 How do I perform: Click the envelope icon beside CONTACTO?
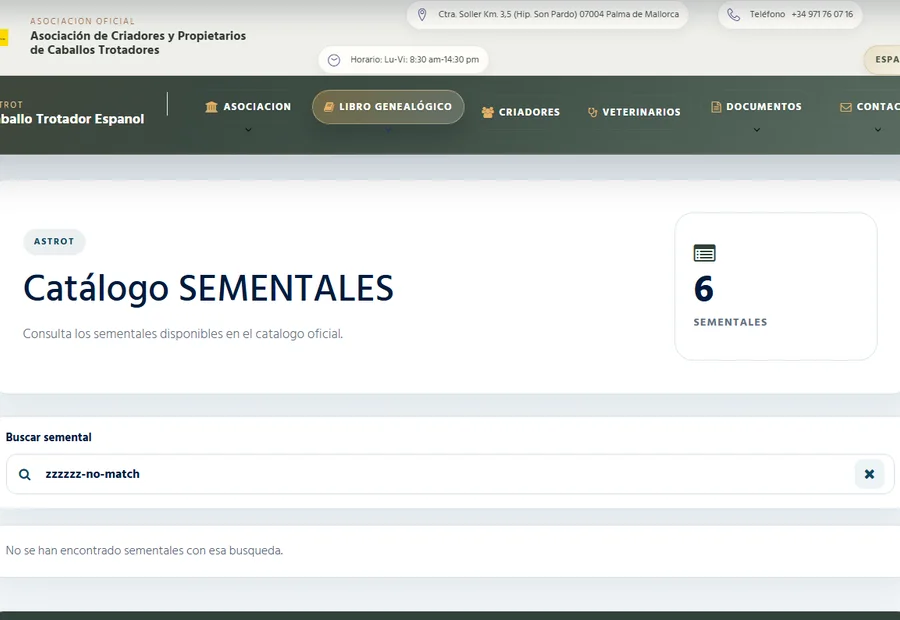pos(845,107)
